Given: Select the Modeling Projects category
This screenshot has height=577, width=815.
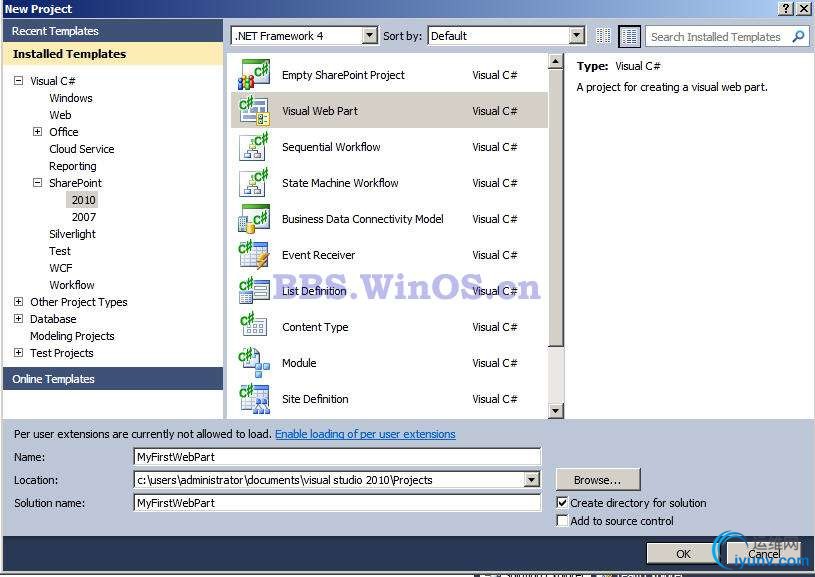Looking at the screenshot, I should [72, 336].
